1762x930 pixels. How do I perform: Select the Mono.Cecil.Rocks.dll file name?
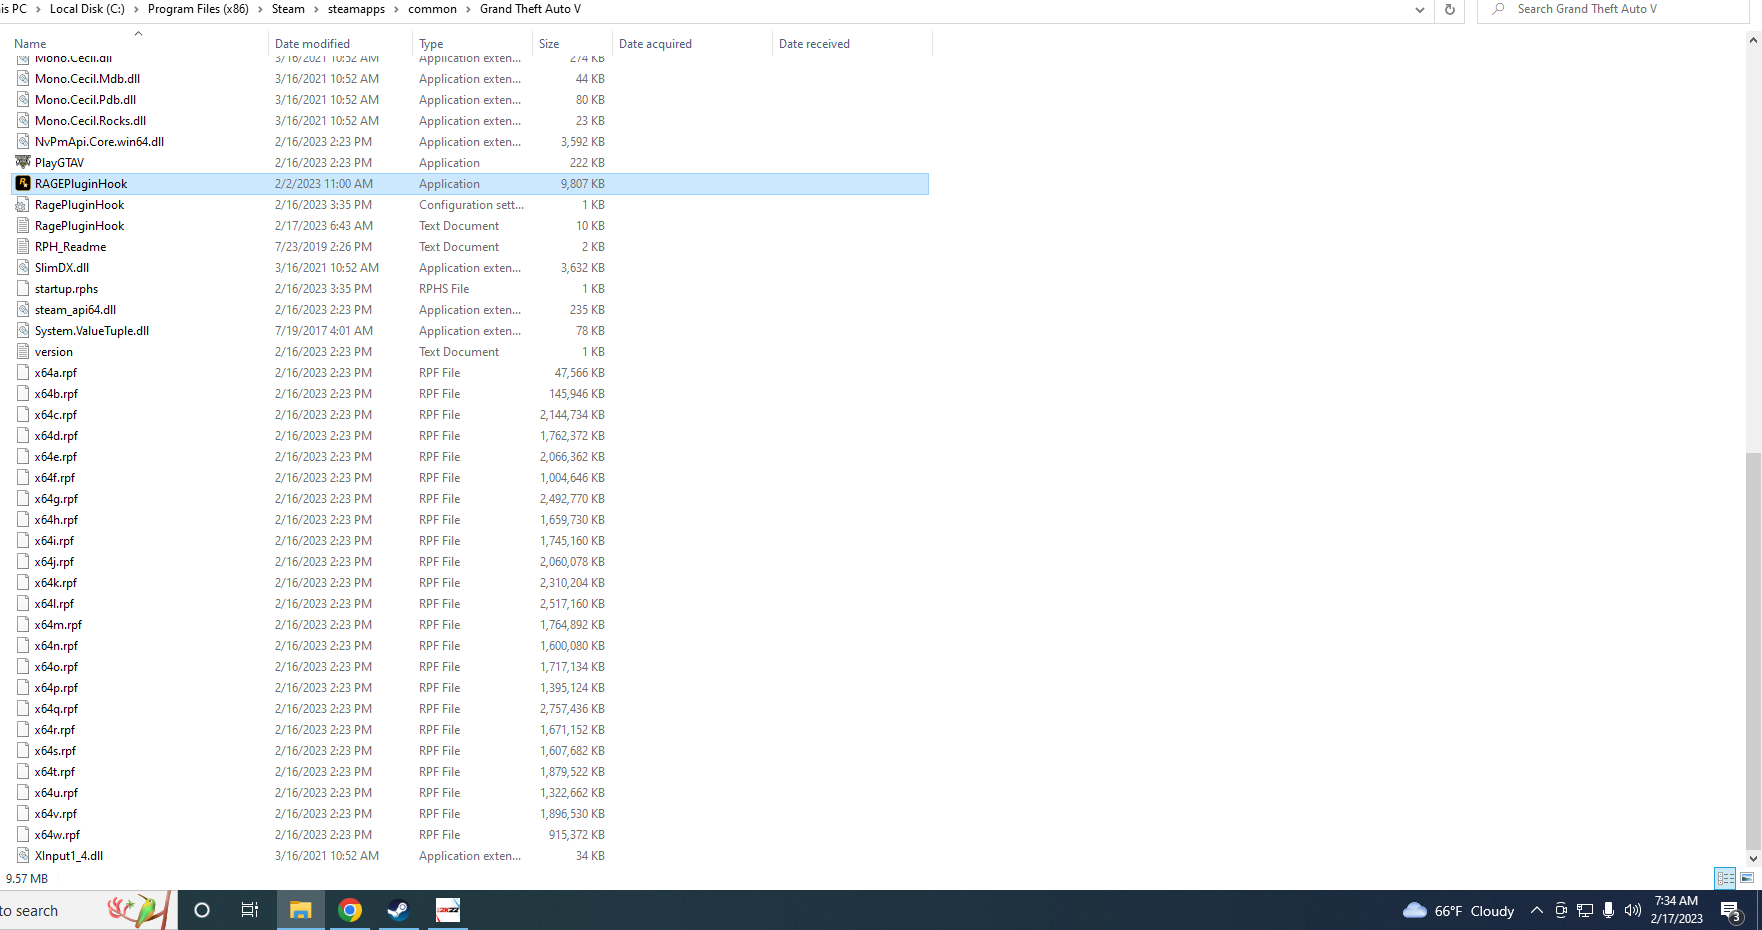90,121
